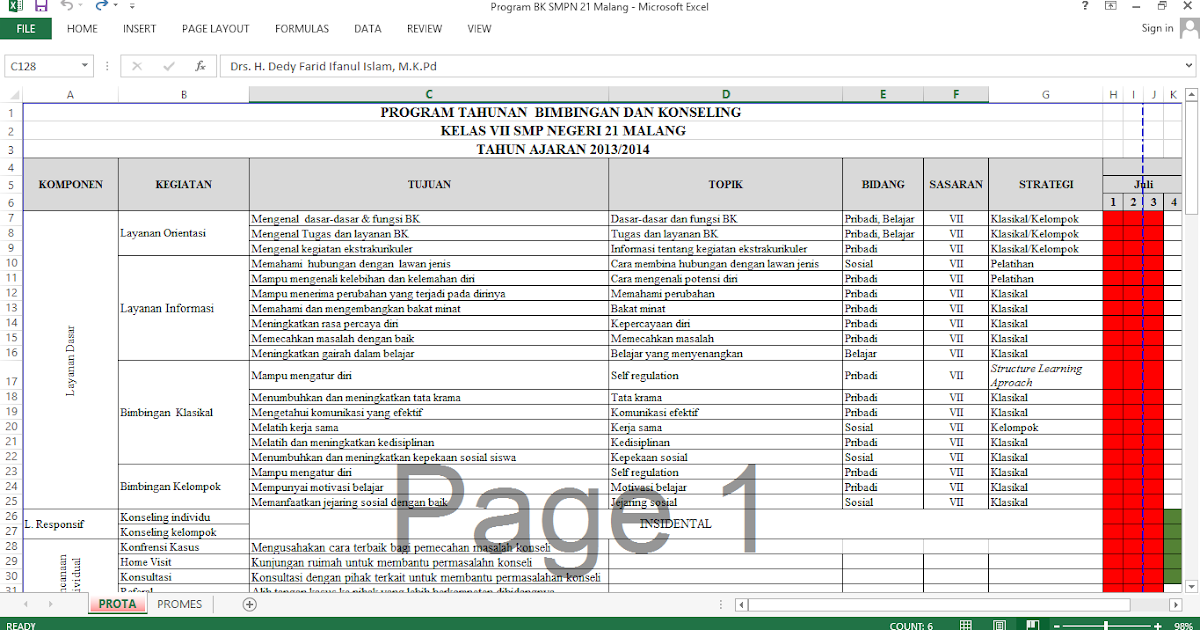Click left arrow of the horizontal scrollbar
The image size is (1200, 630).
pyautogui.click(x=741, y=604)
